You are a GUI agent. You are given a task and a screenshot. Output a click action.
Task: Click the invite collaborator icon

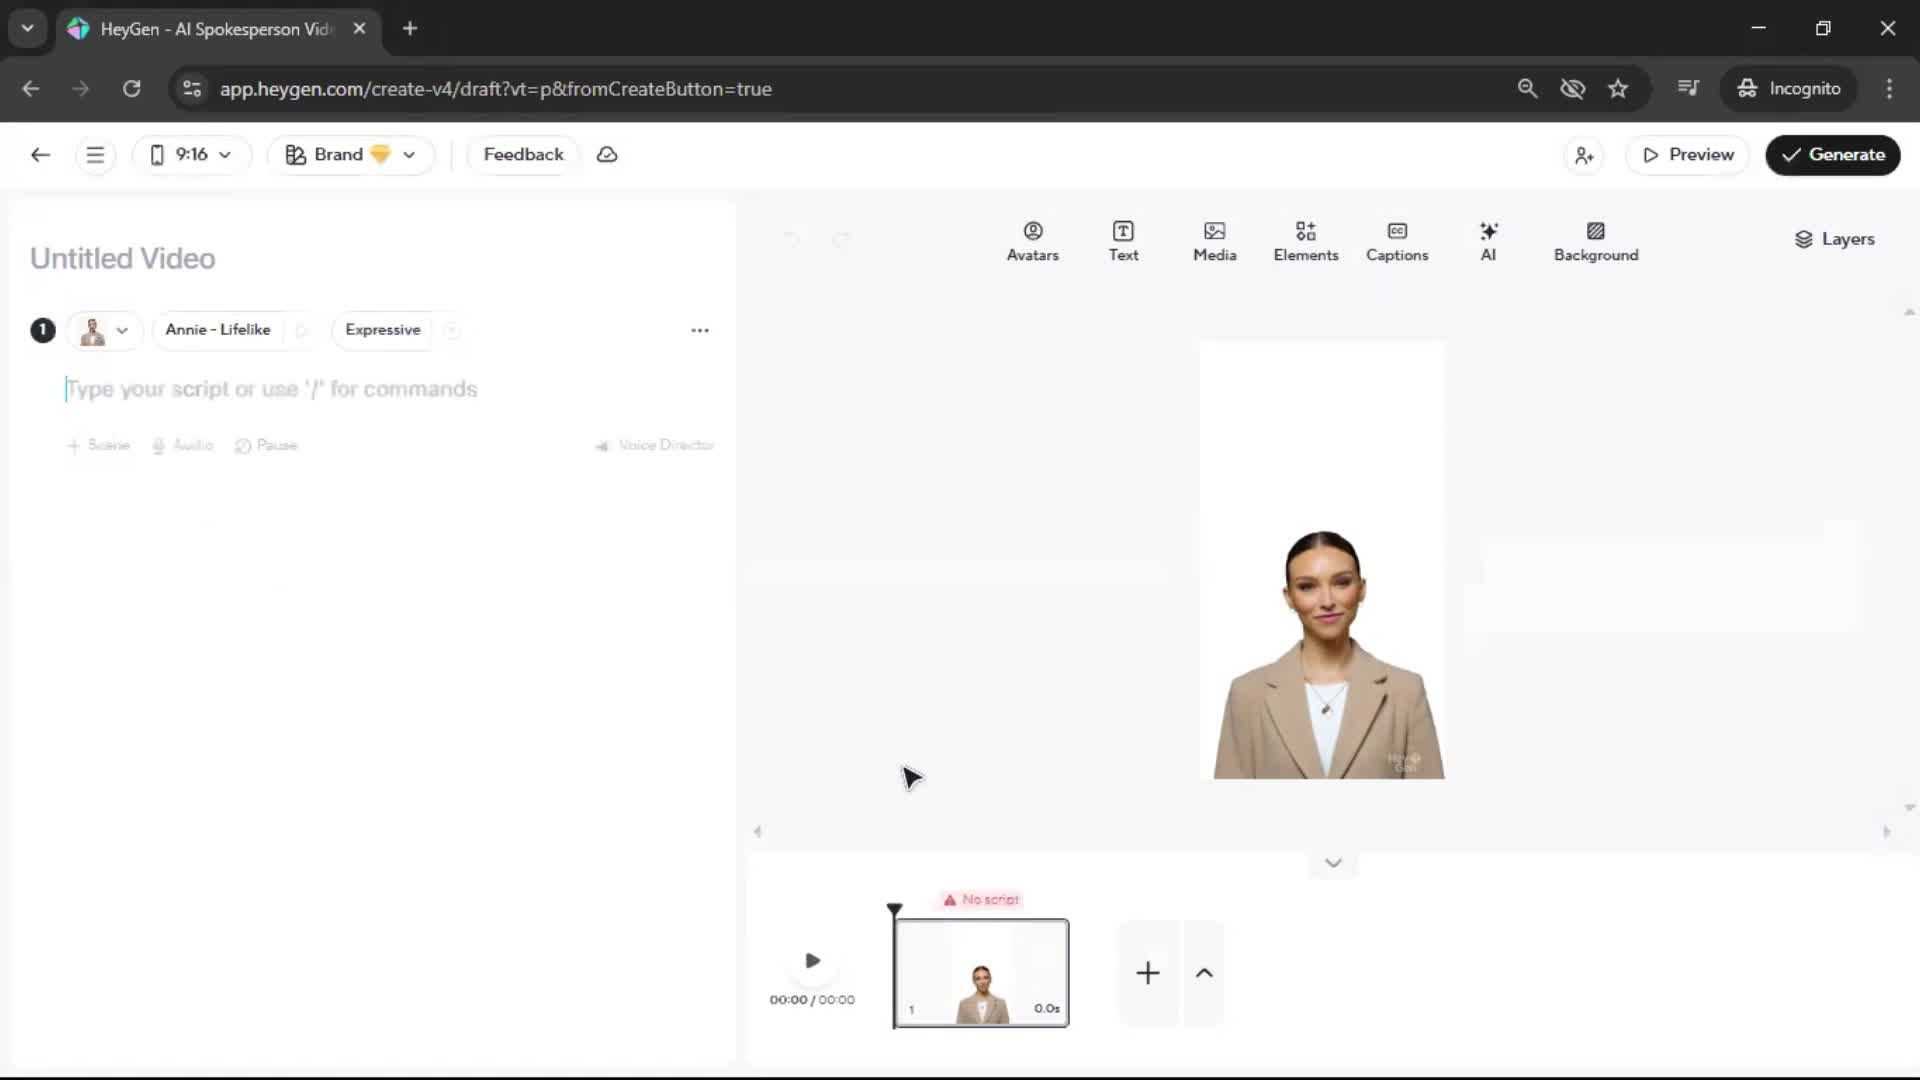(1584, 155)
